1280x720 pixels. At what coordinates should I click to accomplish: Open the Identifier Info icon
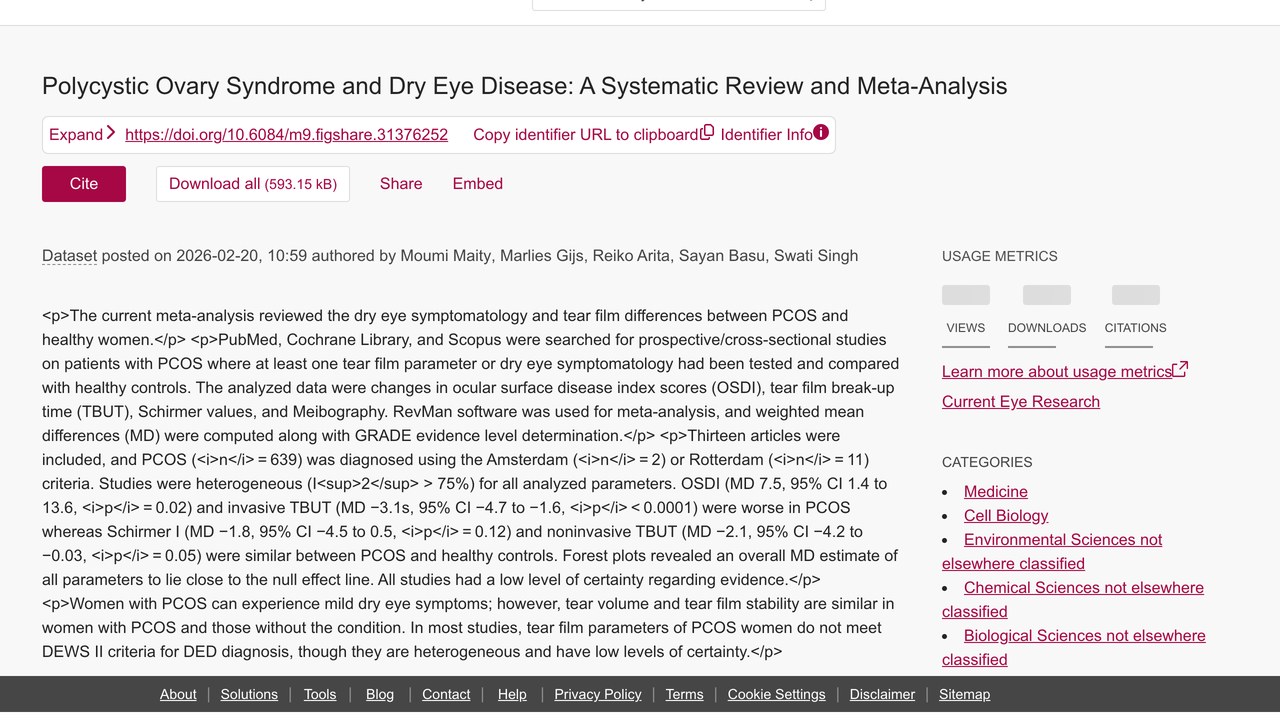point(821,132)
